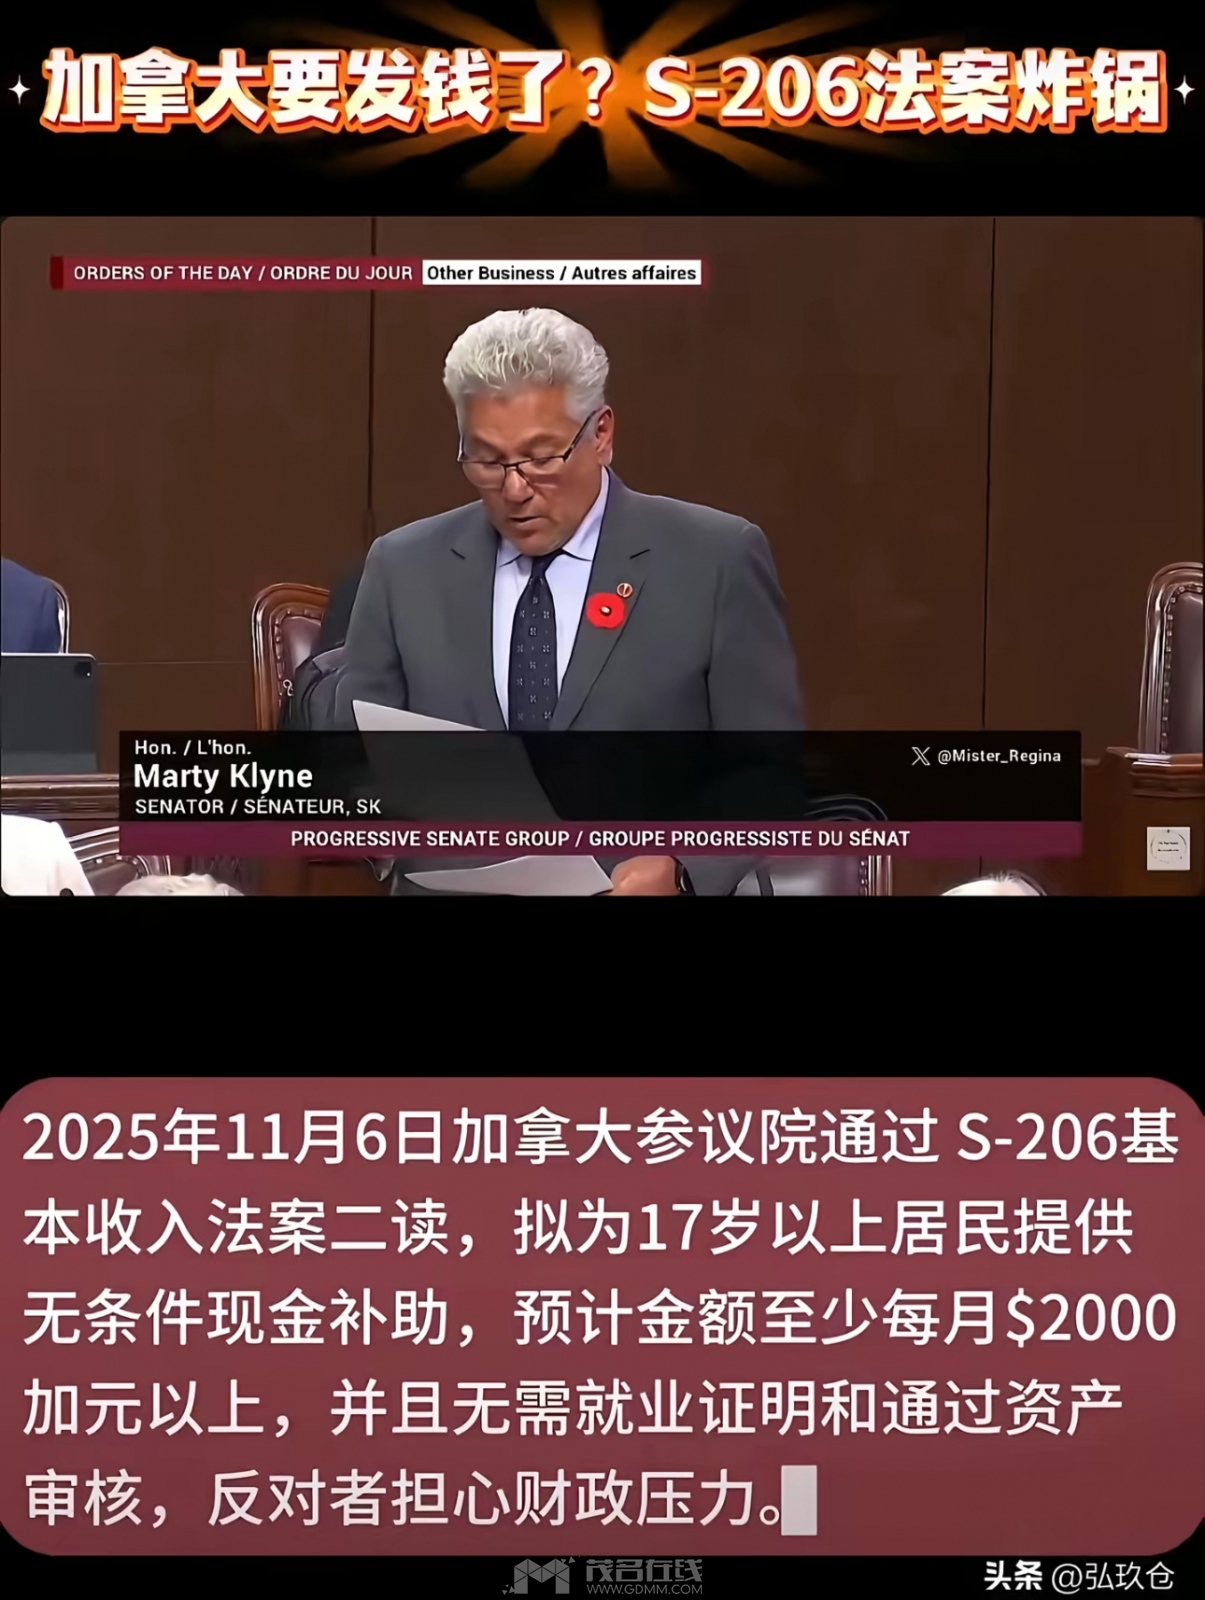
Task: Click the 头条 brand label
Action: (1012, 1577)
